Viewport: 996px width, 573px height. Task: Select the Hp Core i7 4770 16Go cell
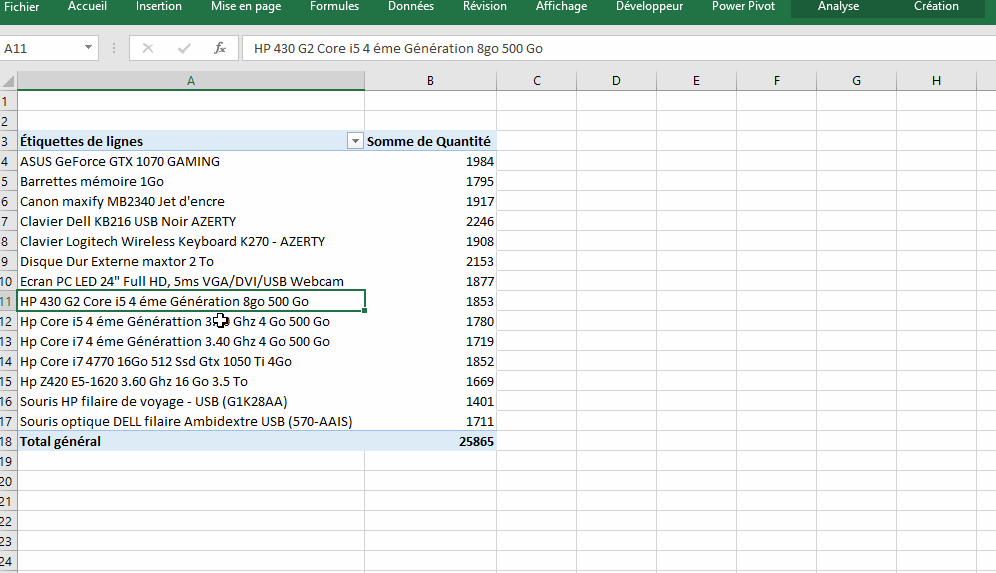pyautogui.click(x=191, y=361)
